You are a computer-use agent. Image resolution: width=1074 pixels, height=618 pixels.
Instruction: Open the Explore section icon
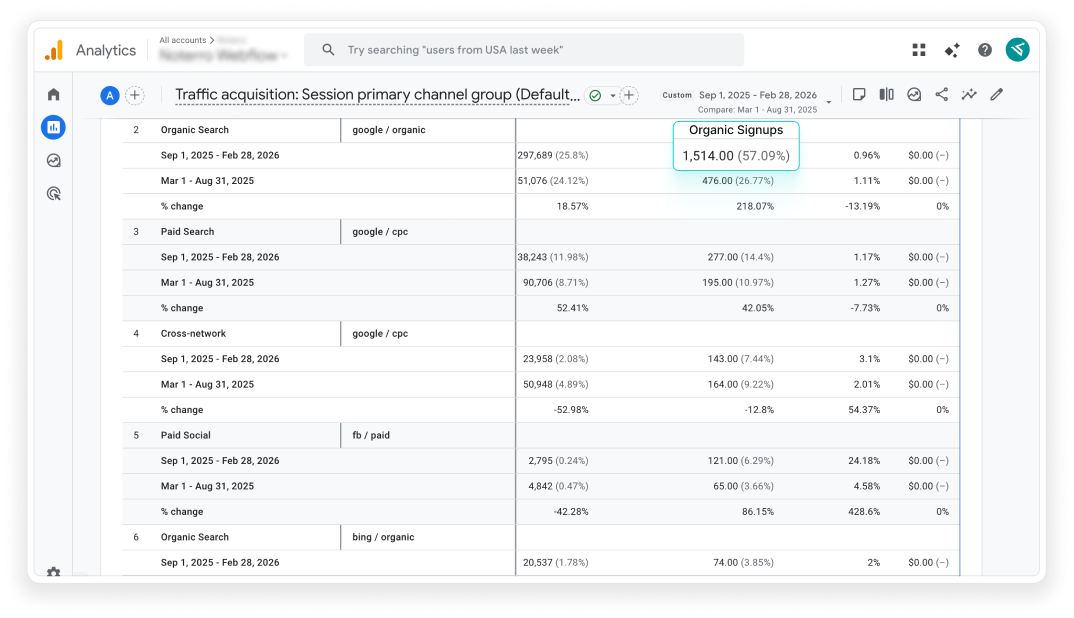click(x=54, y=160)
